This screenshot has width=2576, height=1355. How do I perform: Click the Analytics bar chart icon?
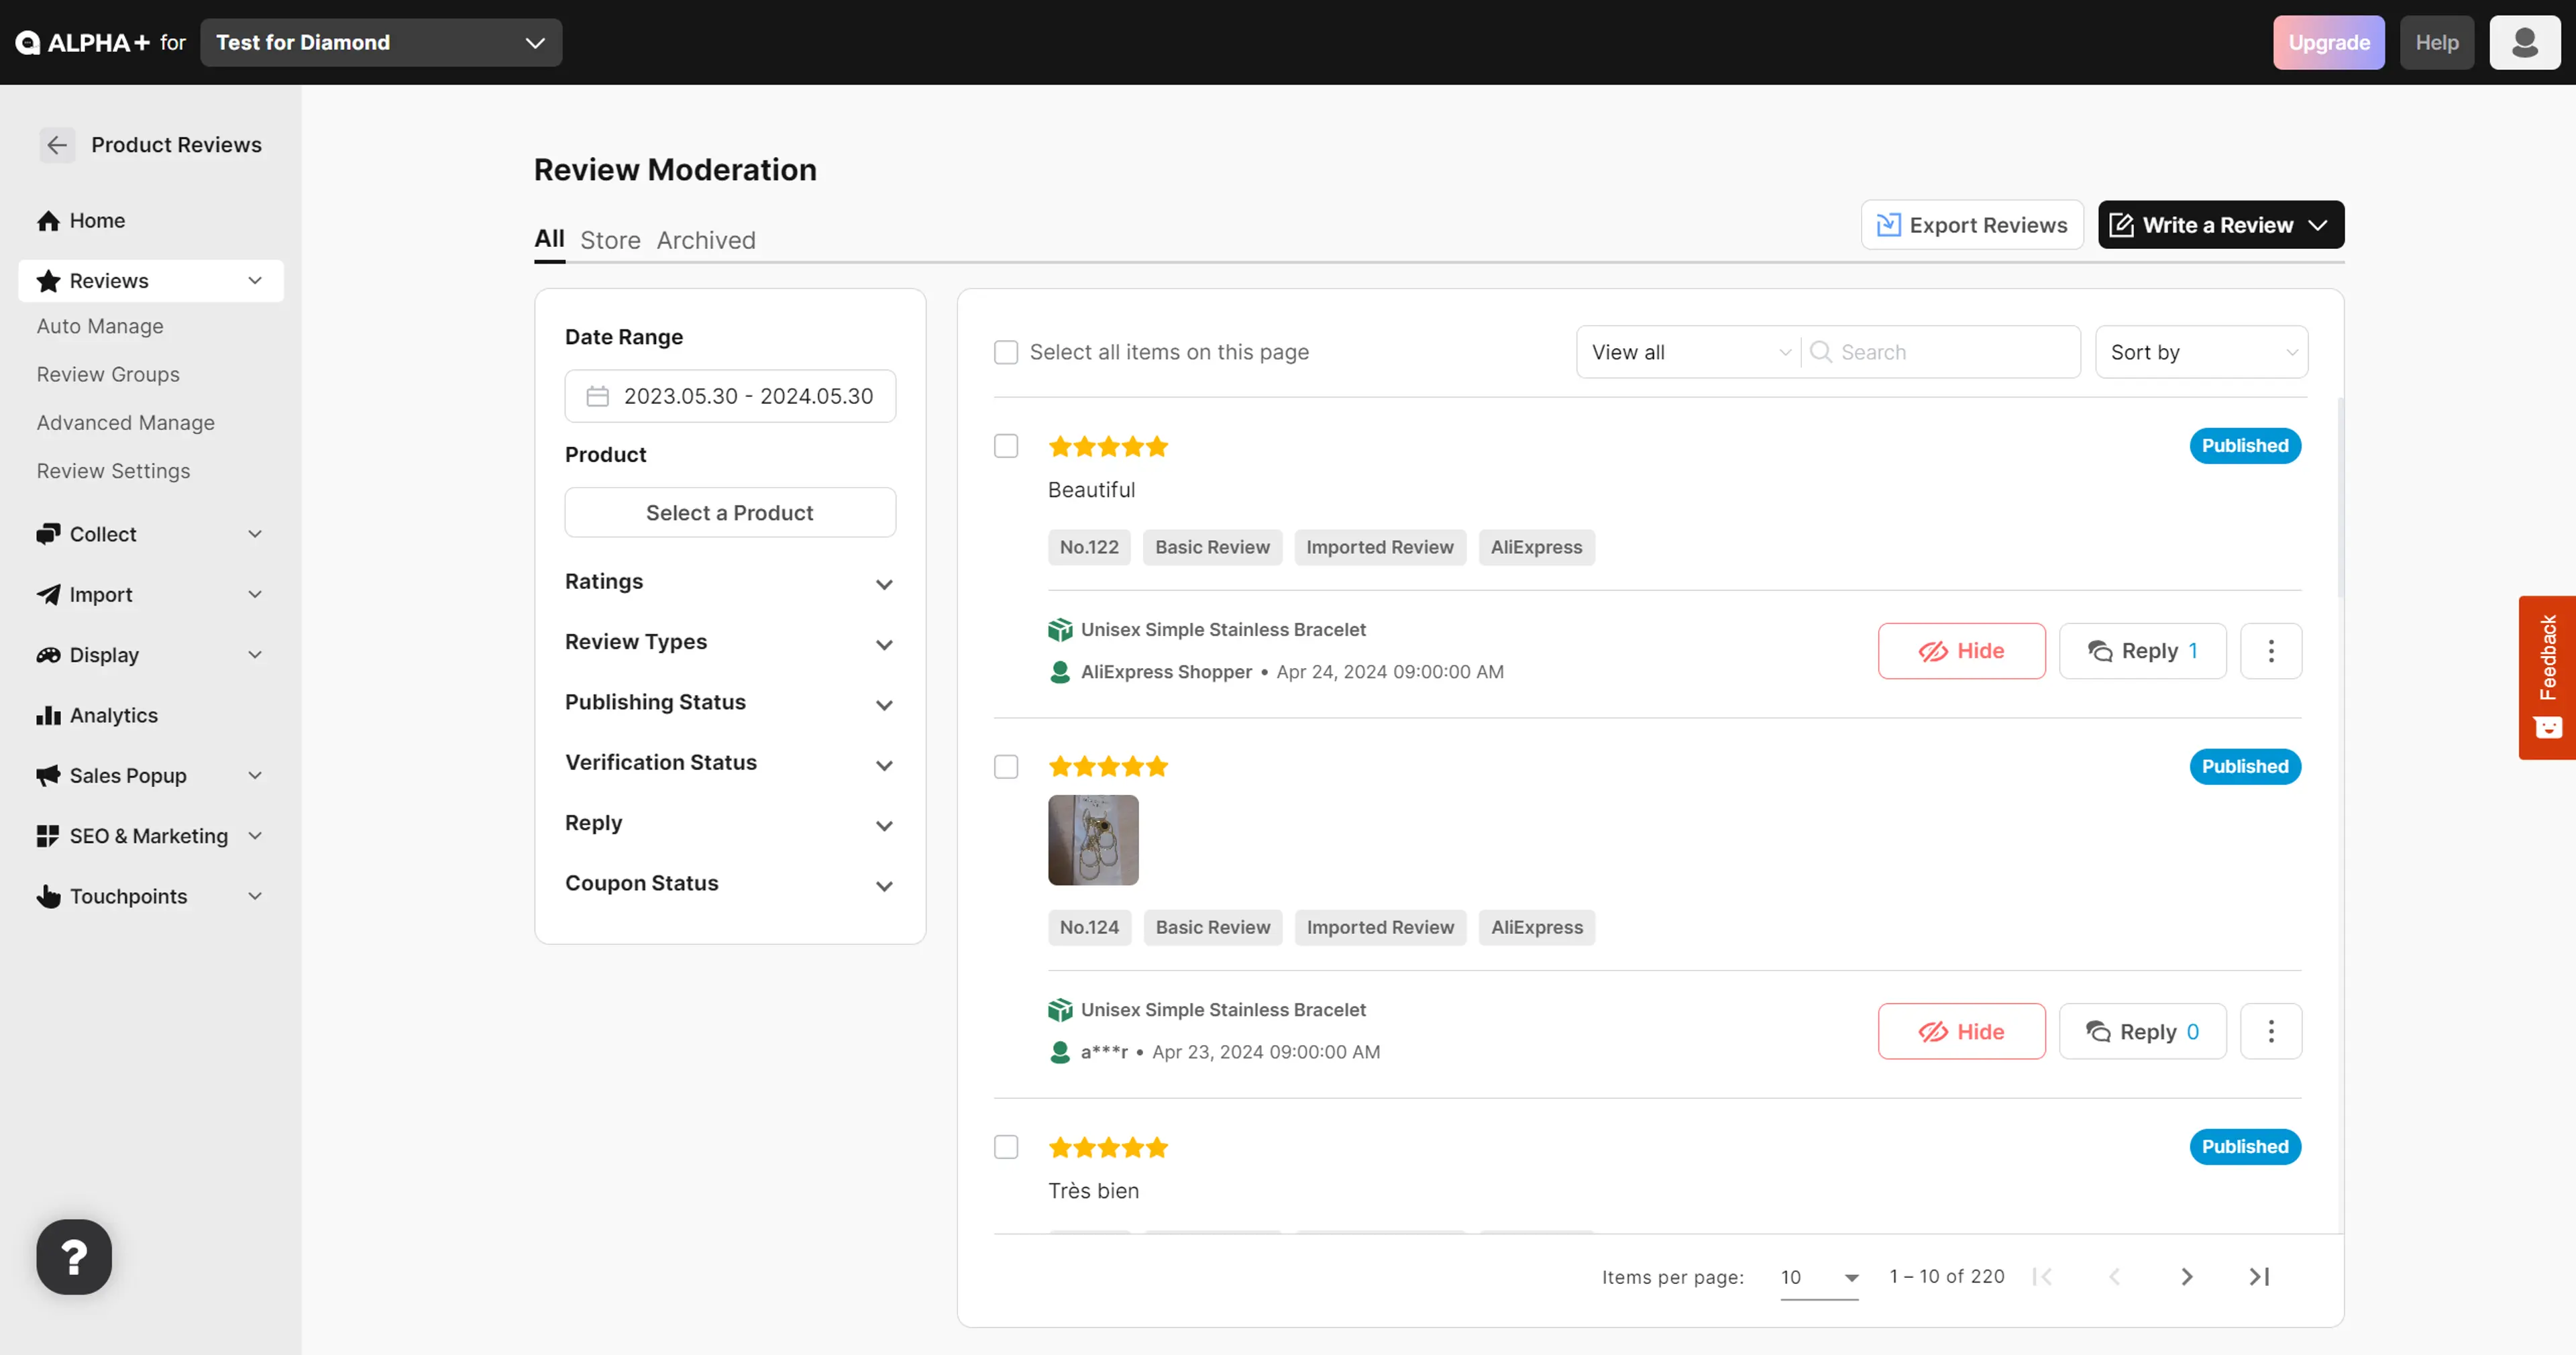click(x=48, y=715)
